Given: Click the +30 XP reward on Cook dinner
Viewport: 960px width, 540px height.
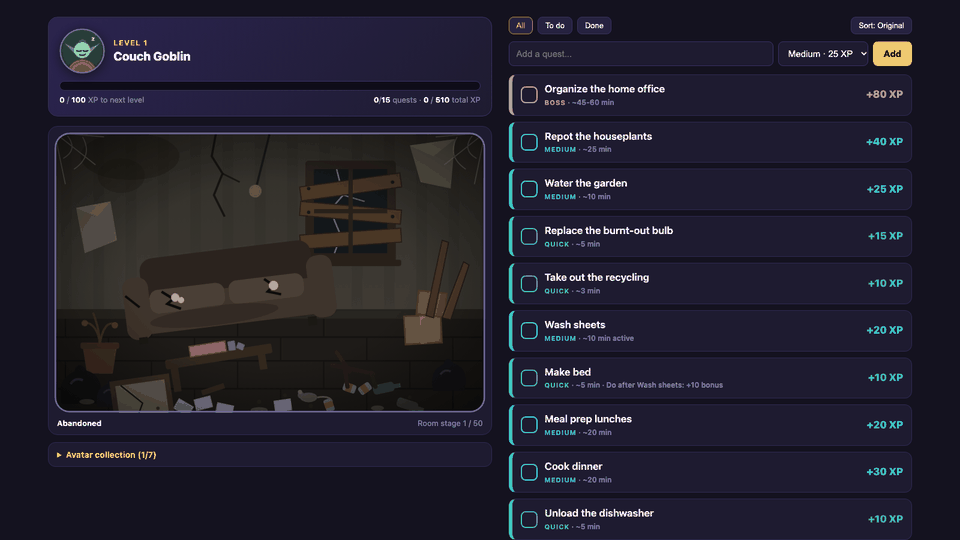Looking at the screenshot, I should click(884, 471).
